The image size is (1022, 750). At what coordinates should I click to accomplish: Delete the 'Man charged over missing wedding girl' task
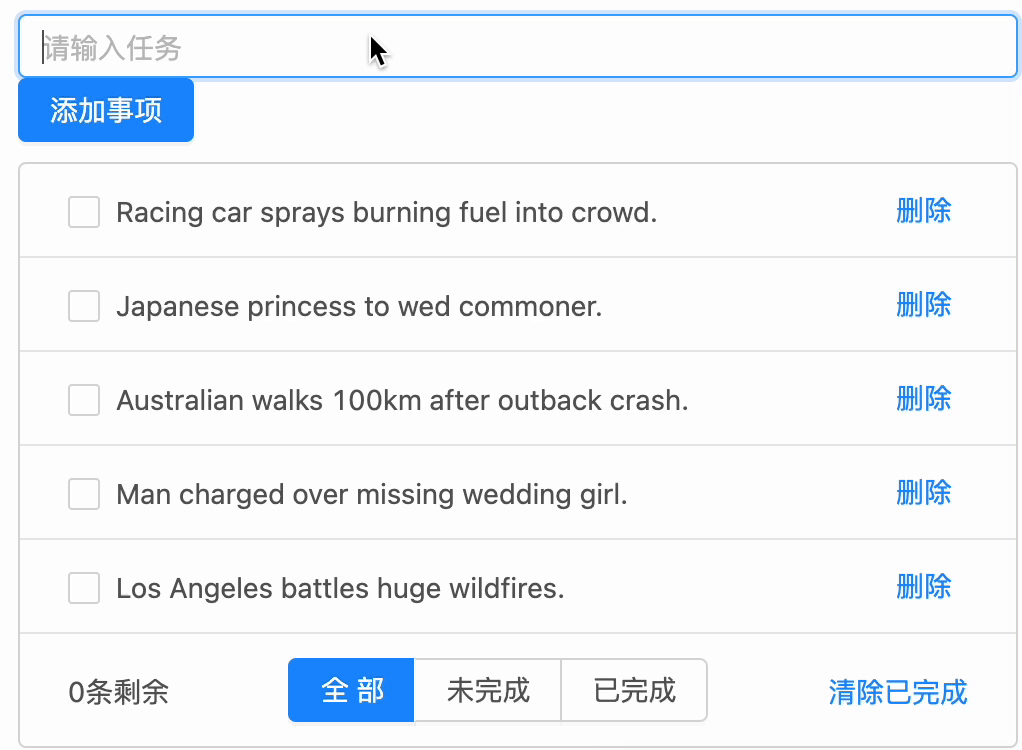[924, 493]
